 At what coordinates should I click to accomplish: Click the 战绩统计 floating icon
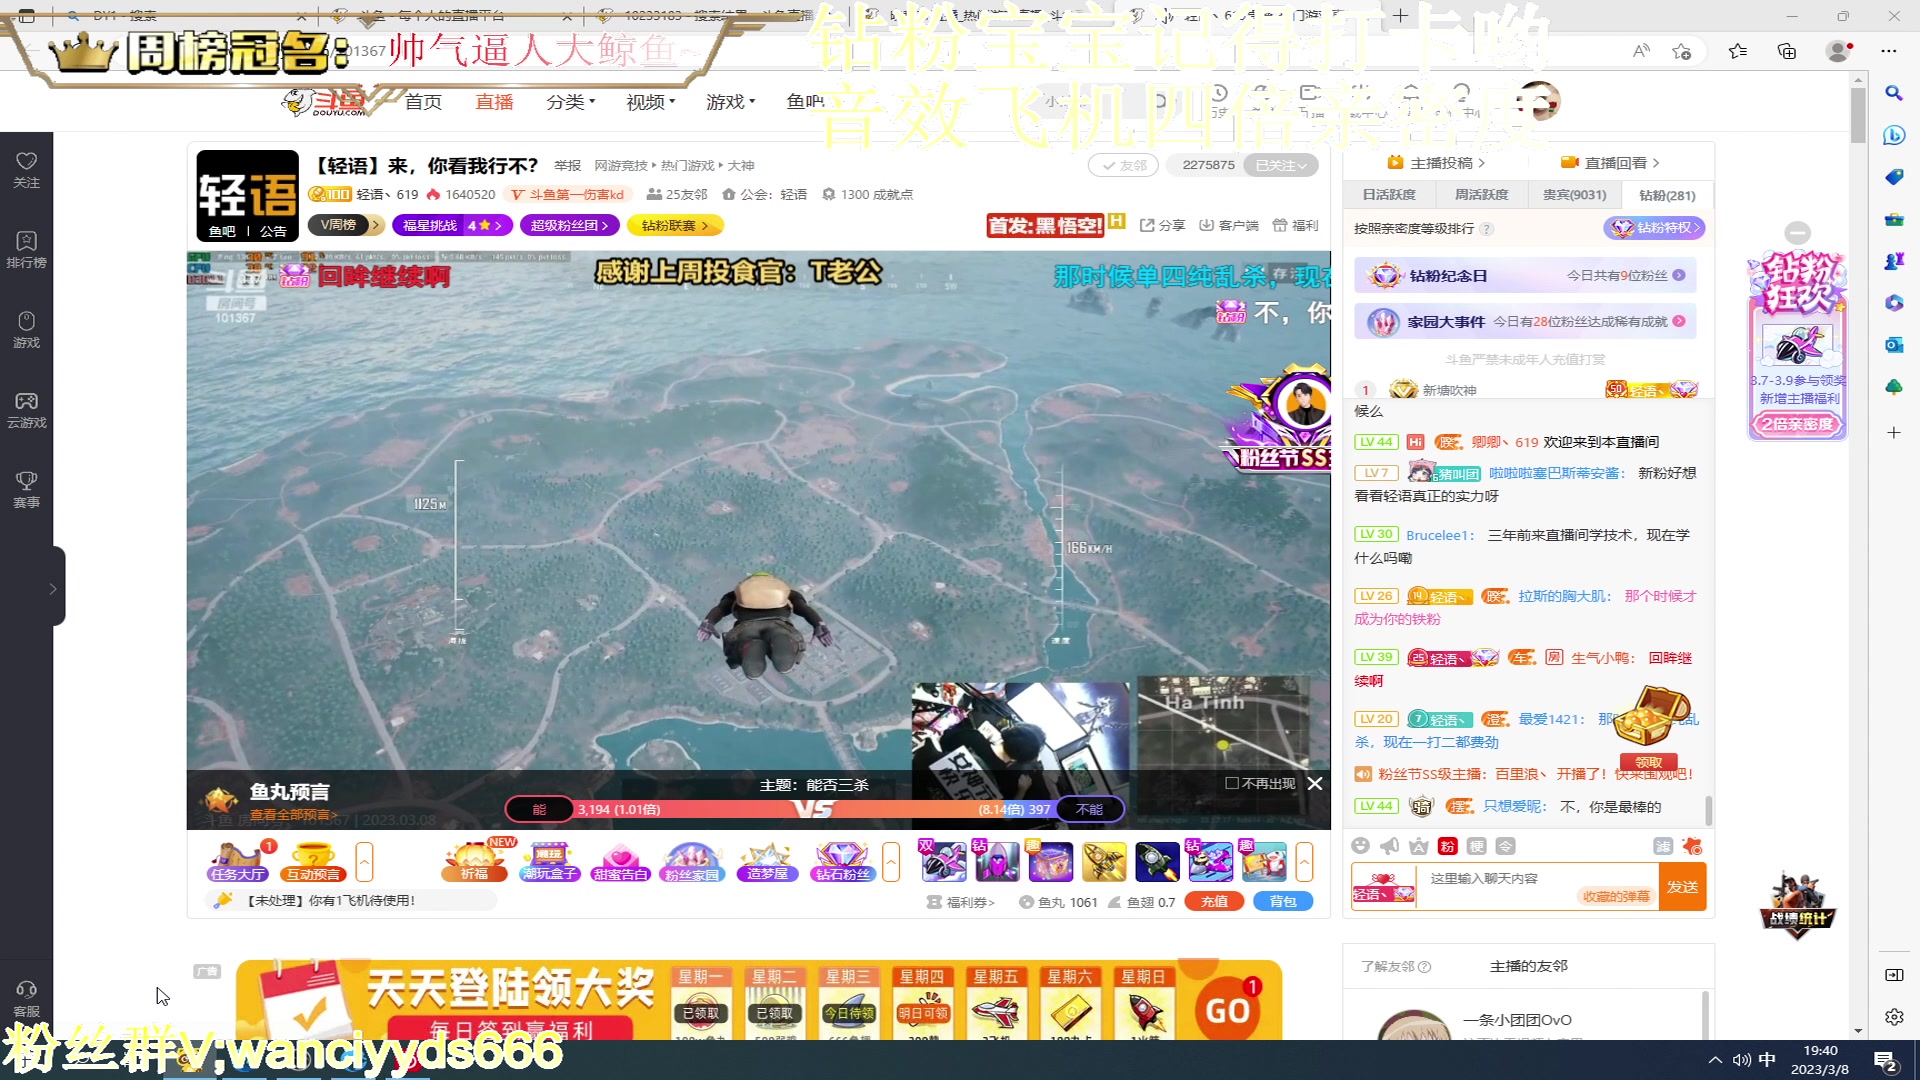click(1798, 906)
